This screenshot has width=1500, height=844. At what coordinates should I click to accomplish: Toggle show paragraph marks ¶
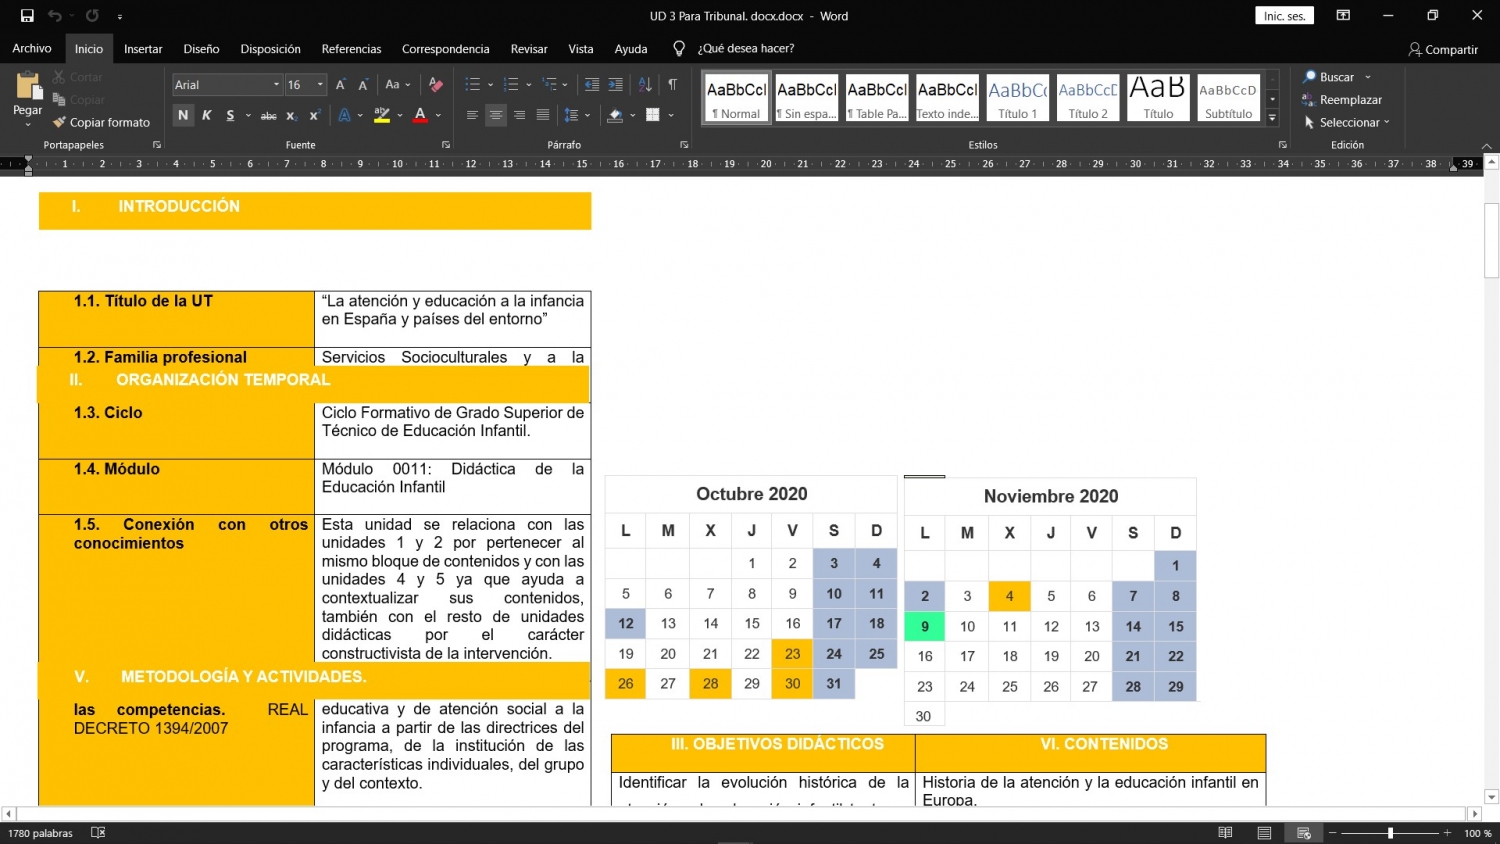click(673, 85)
